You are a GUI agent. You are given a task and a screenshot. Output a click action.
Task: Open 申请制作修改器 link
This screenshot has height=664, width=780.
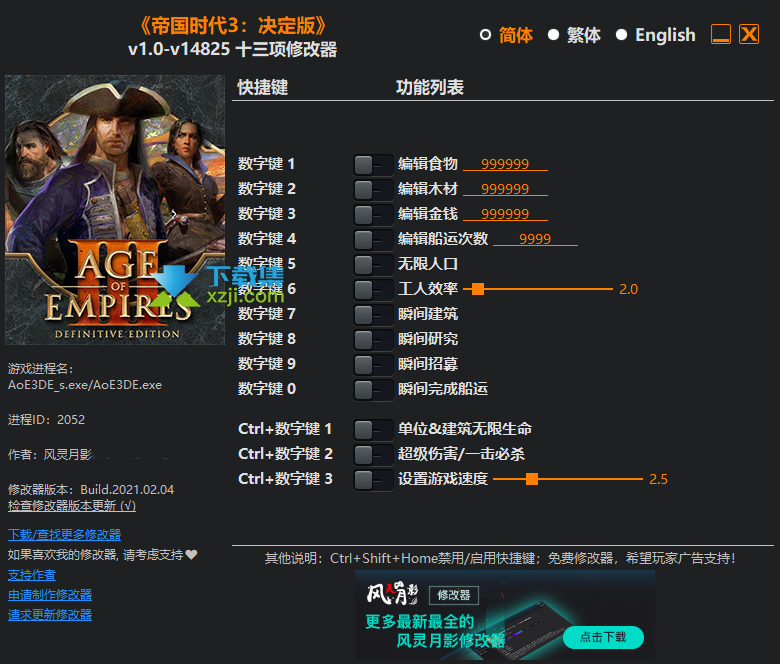[x=50, y=595]
